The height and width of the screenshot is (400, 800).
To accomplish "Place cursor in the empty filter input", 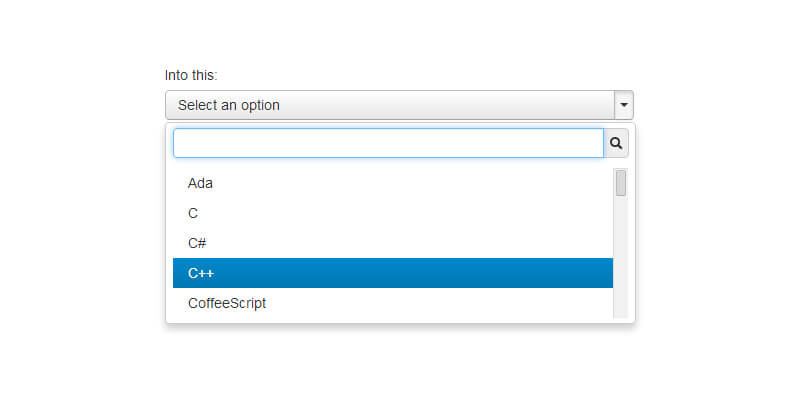I will pyautogui.click(x=388, y=143).
